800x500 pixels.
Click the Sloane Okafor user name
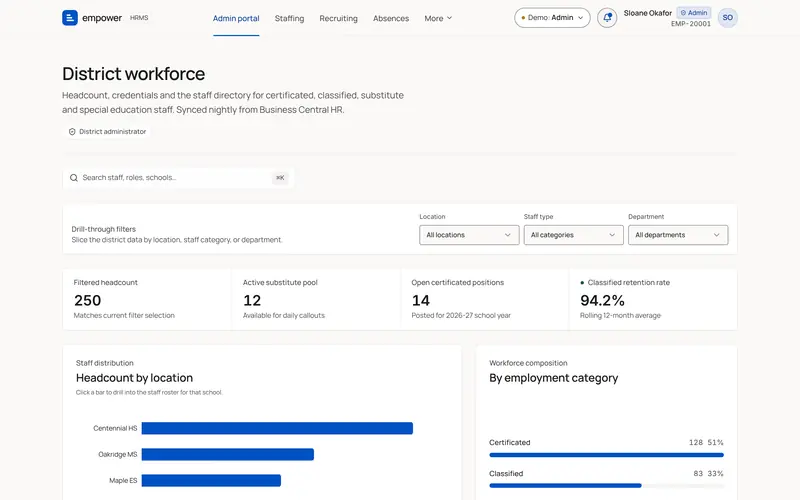coord(647,13)
